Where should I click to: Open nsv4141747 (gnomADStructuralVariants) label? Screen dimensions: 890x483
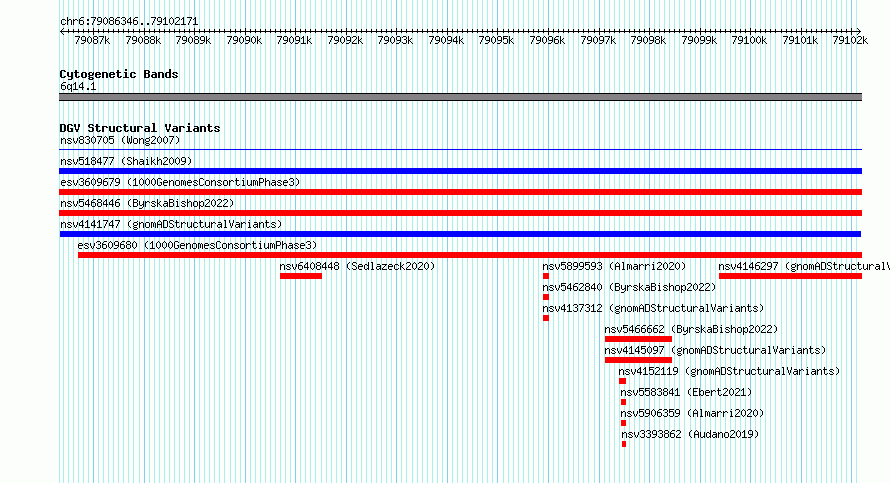point(171,224)
